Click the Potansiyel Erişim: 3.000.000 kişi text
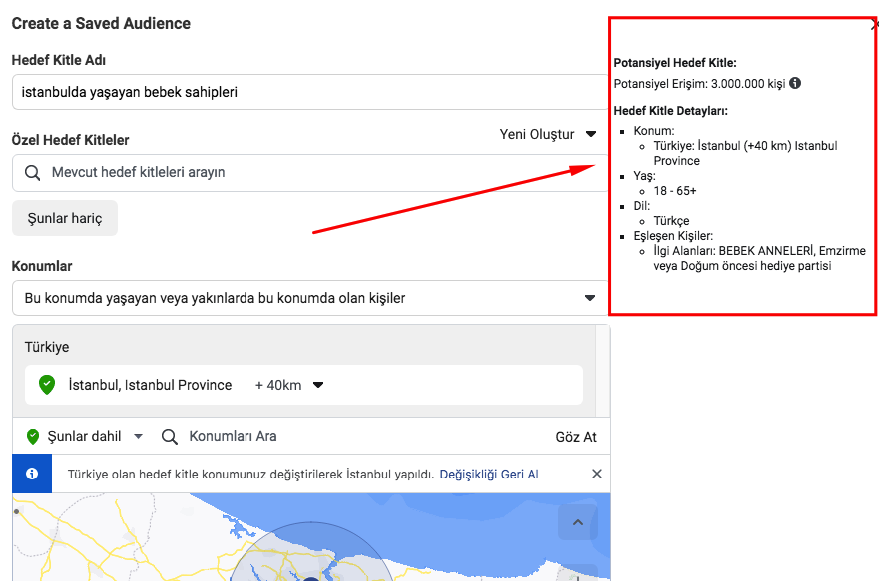The image size is (879, 581). (699, 84)
